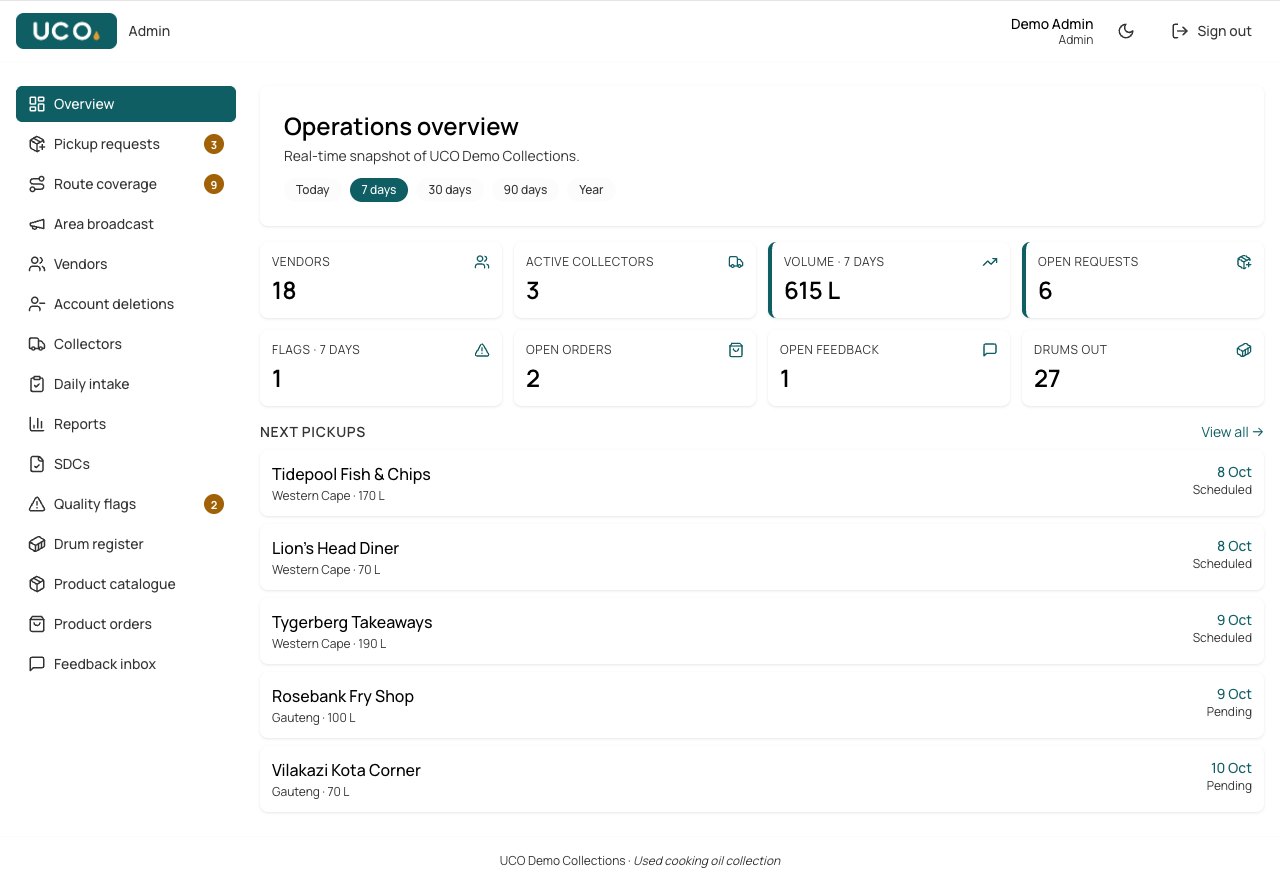Open the Overview sidebar item

(x=126, y=104)
